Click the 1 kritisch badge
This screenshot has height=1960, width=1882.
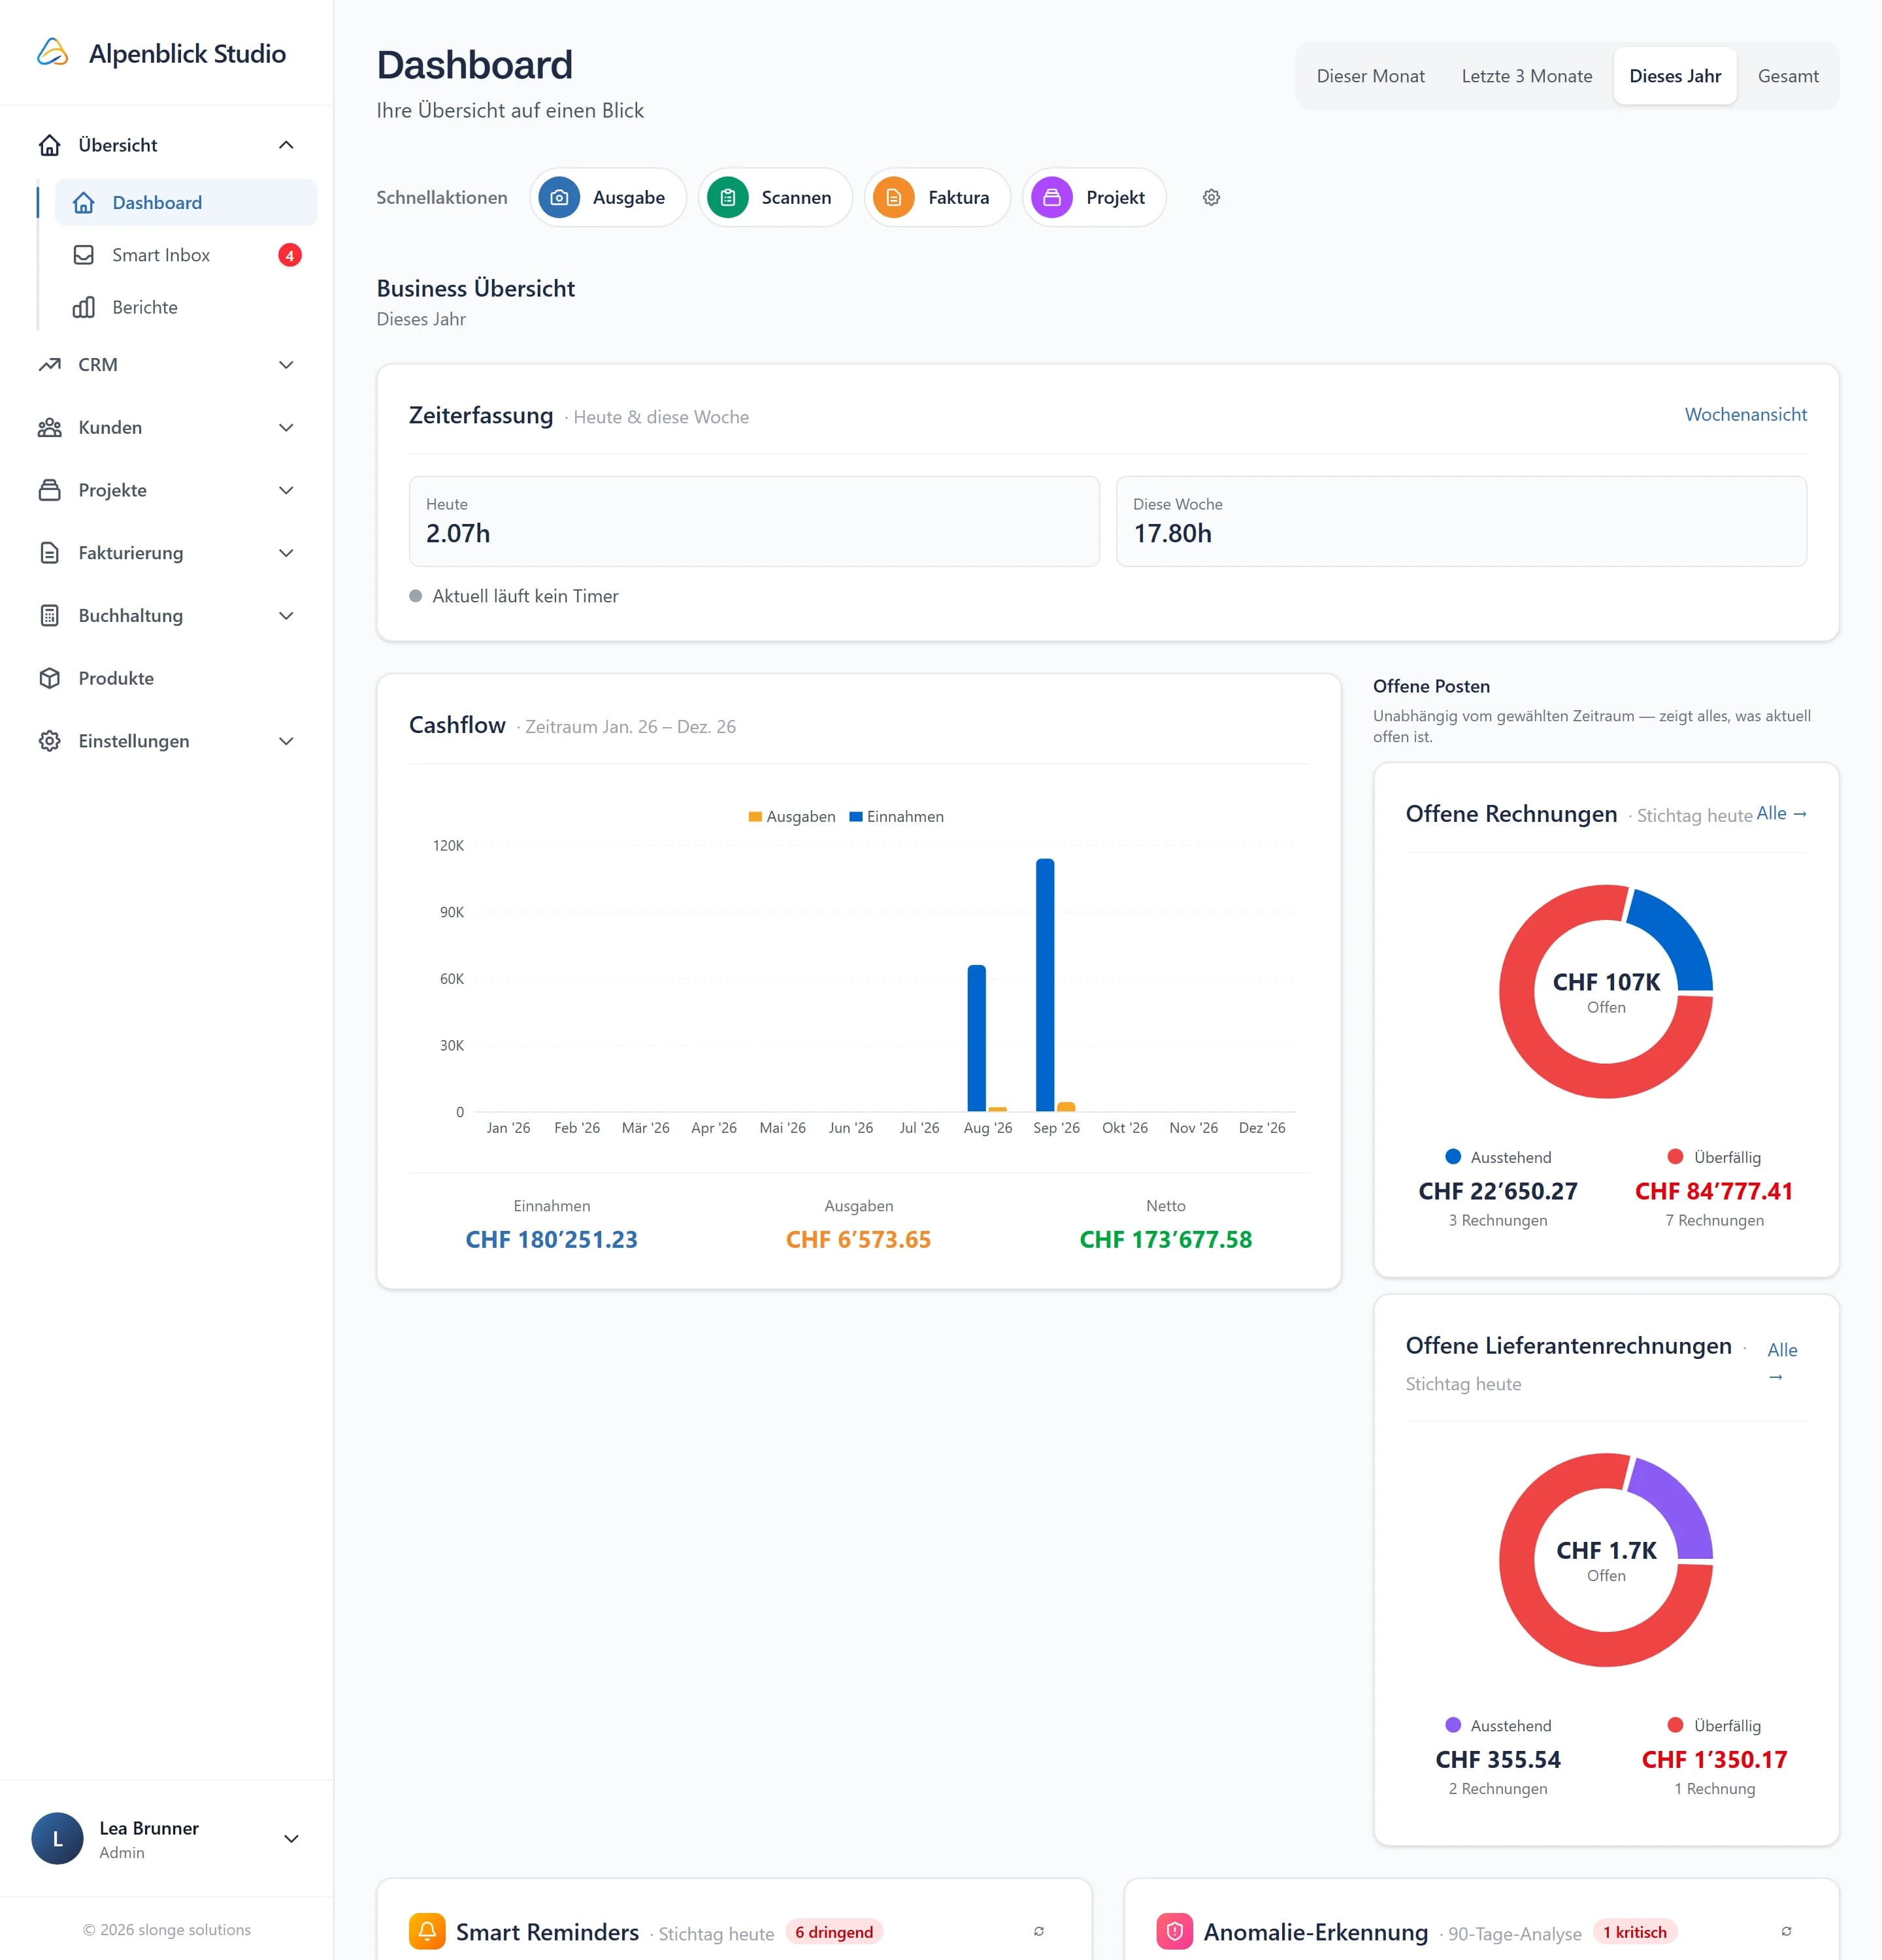click(1635, 1932)
